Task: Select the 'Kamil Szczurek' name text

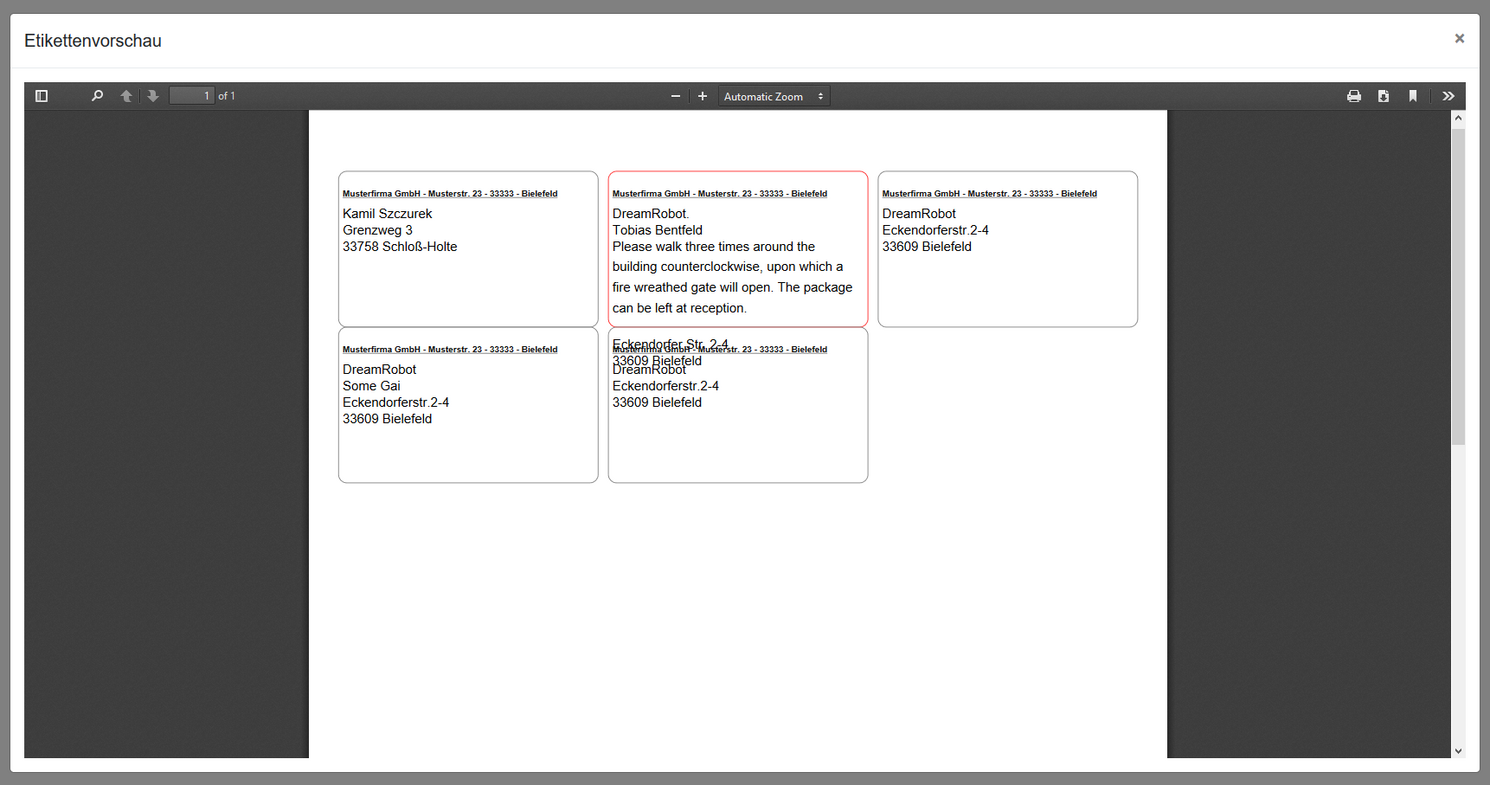Action: (387, 214)
